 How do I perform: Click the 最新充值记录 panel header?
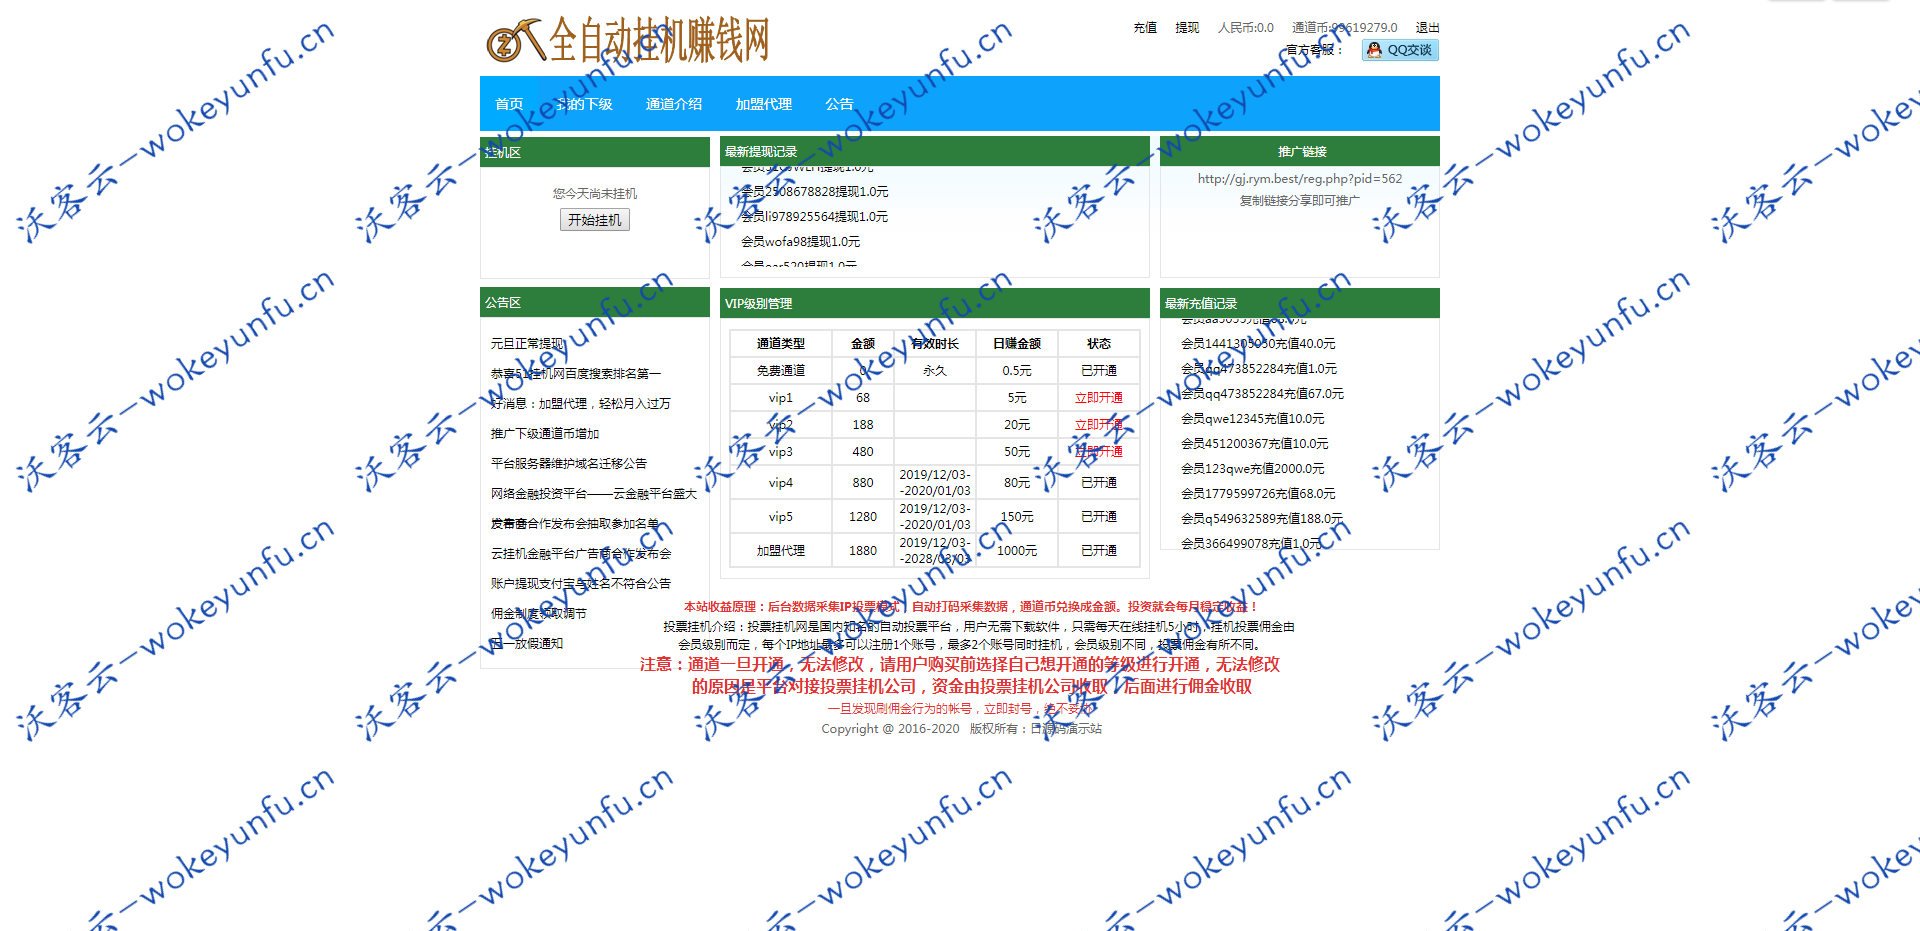click(1300, 303)
